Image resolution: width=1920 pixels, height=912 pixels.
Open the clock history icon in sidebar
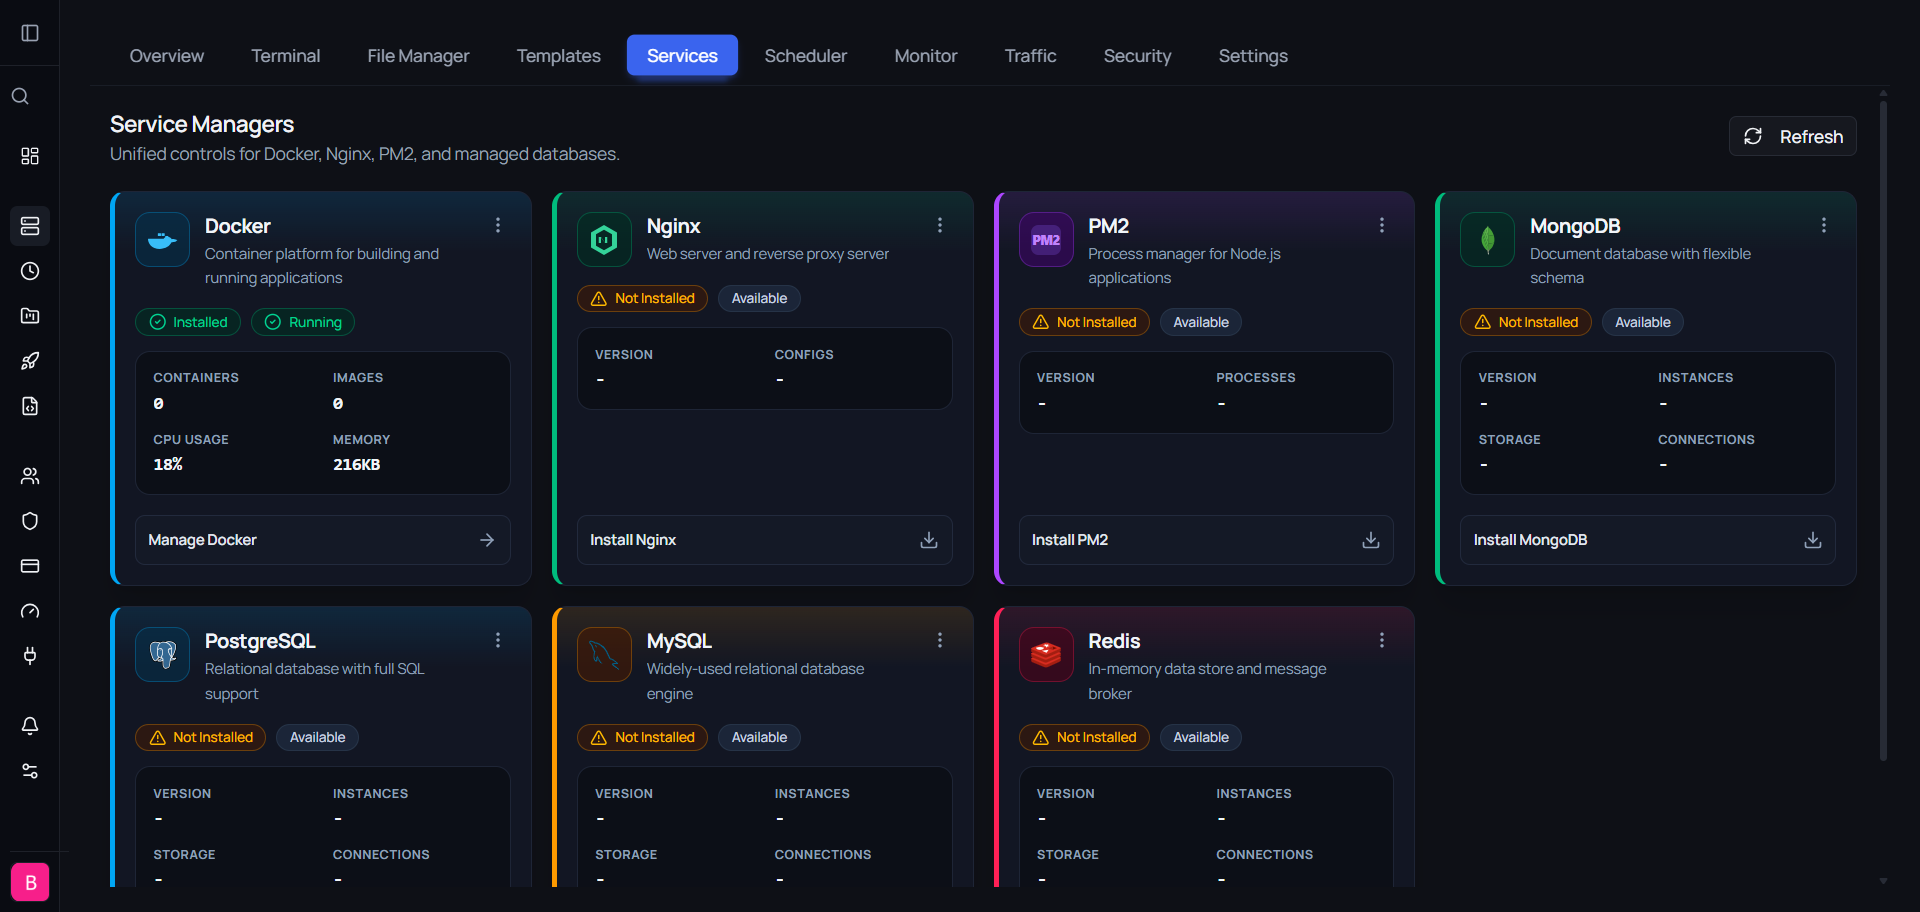[x=30, y=271]
